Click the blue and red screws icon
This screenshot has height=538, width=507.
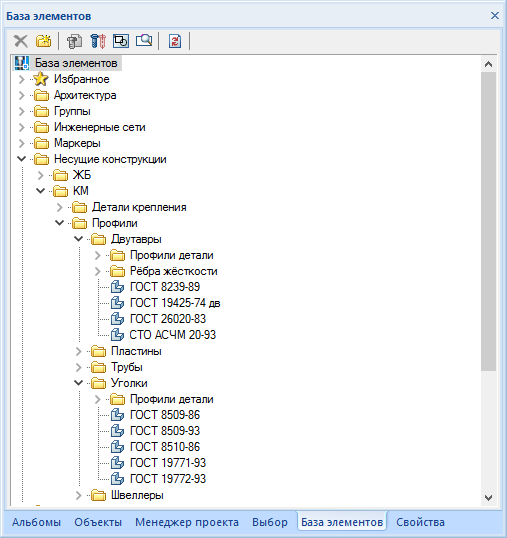98,41
